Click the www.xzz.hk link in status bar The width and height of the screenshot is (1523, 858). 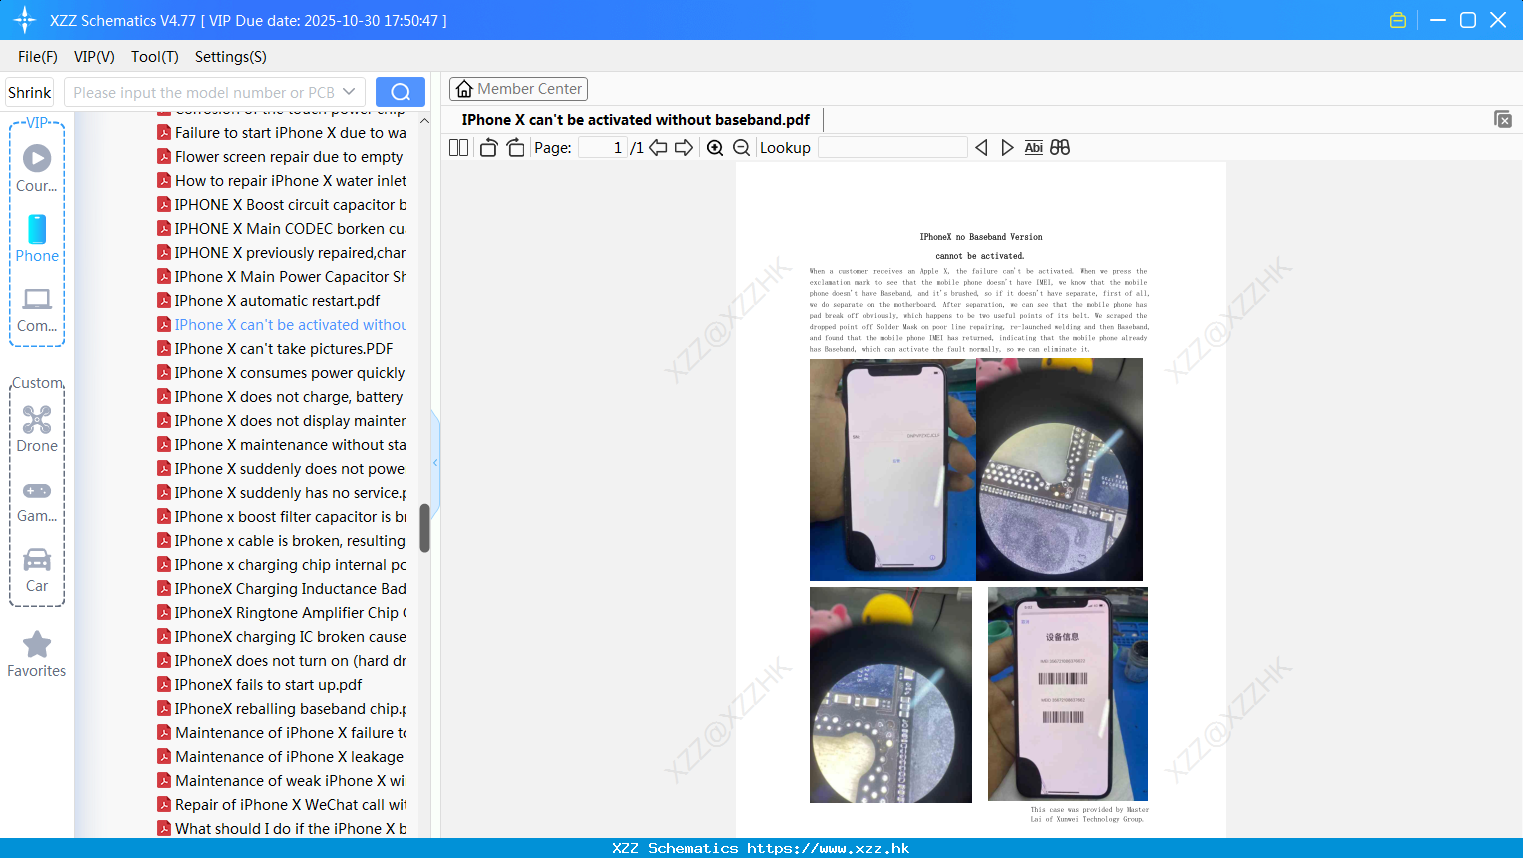828,848
